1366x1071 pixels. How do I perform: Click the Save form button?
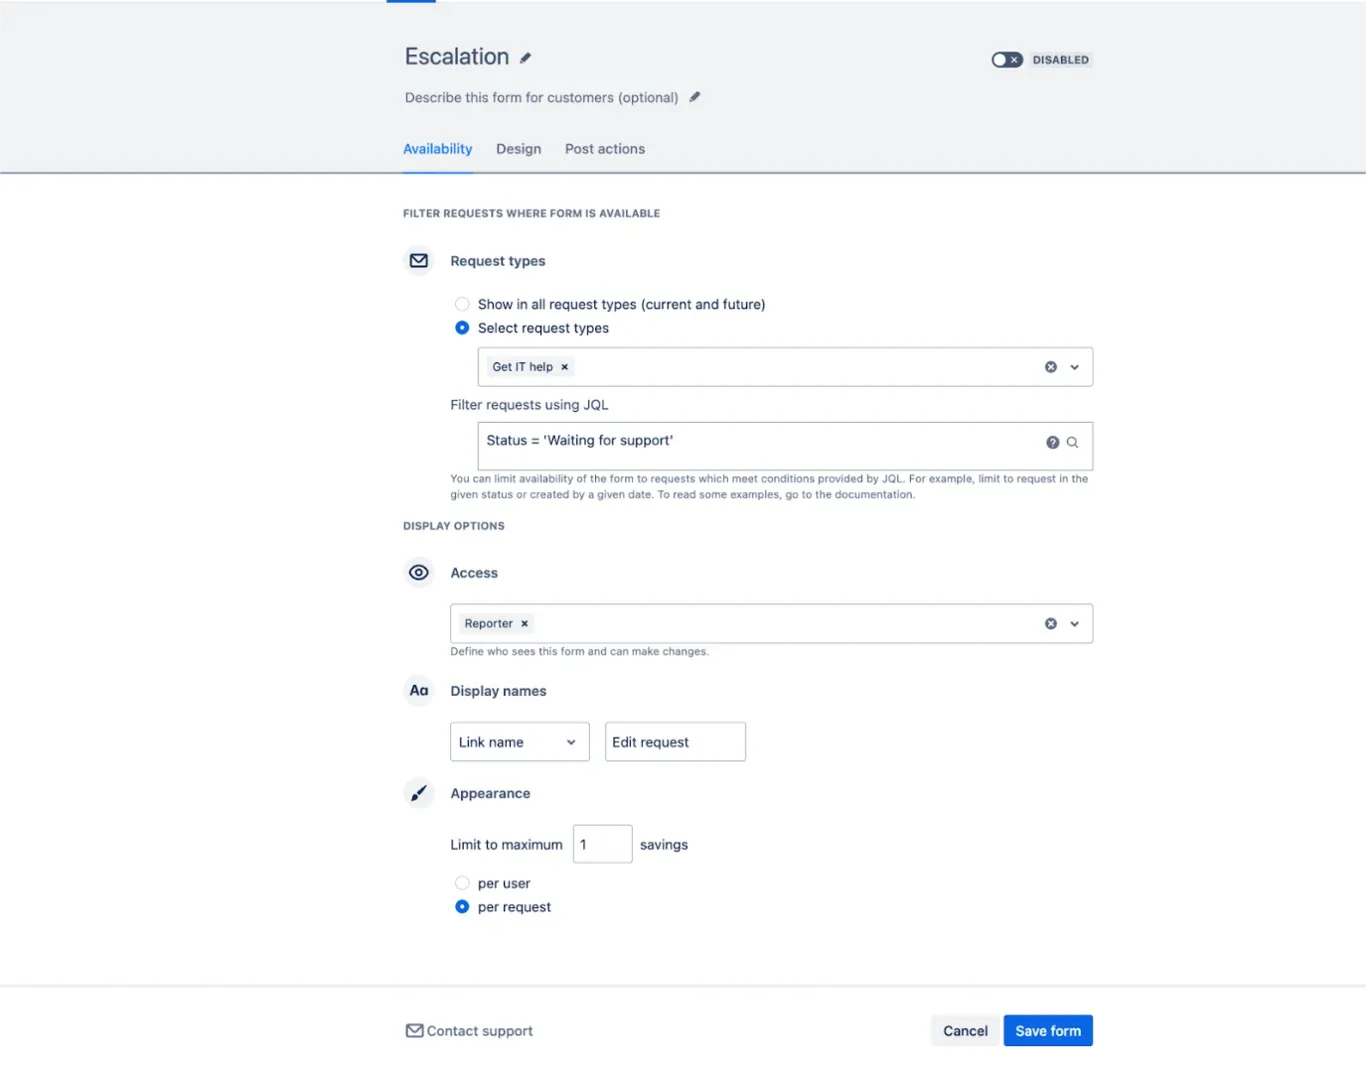(x=1047, y=1031)
